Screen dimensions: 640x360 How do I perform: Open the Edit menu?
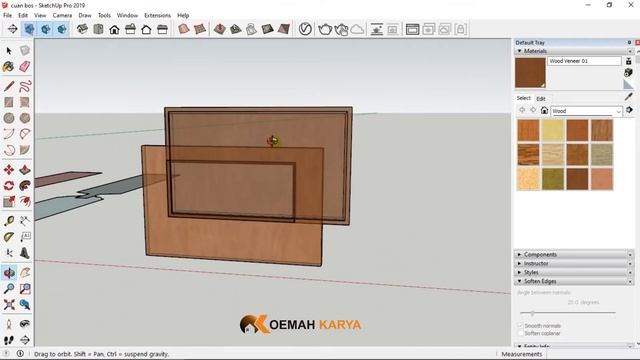pos(23,15)
